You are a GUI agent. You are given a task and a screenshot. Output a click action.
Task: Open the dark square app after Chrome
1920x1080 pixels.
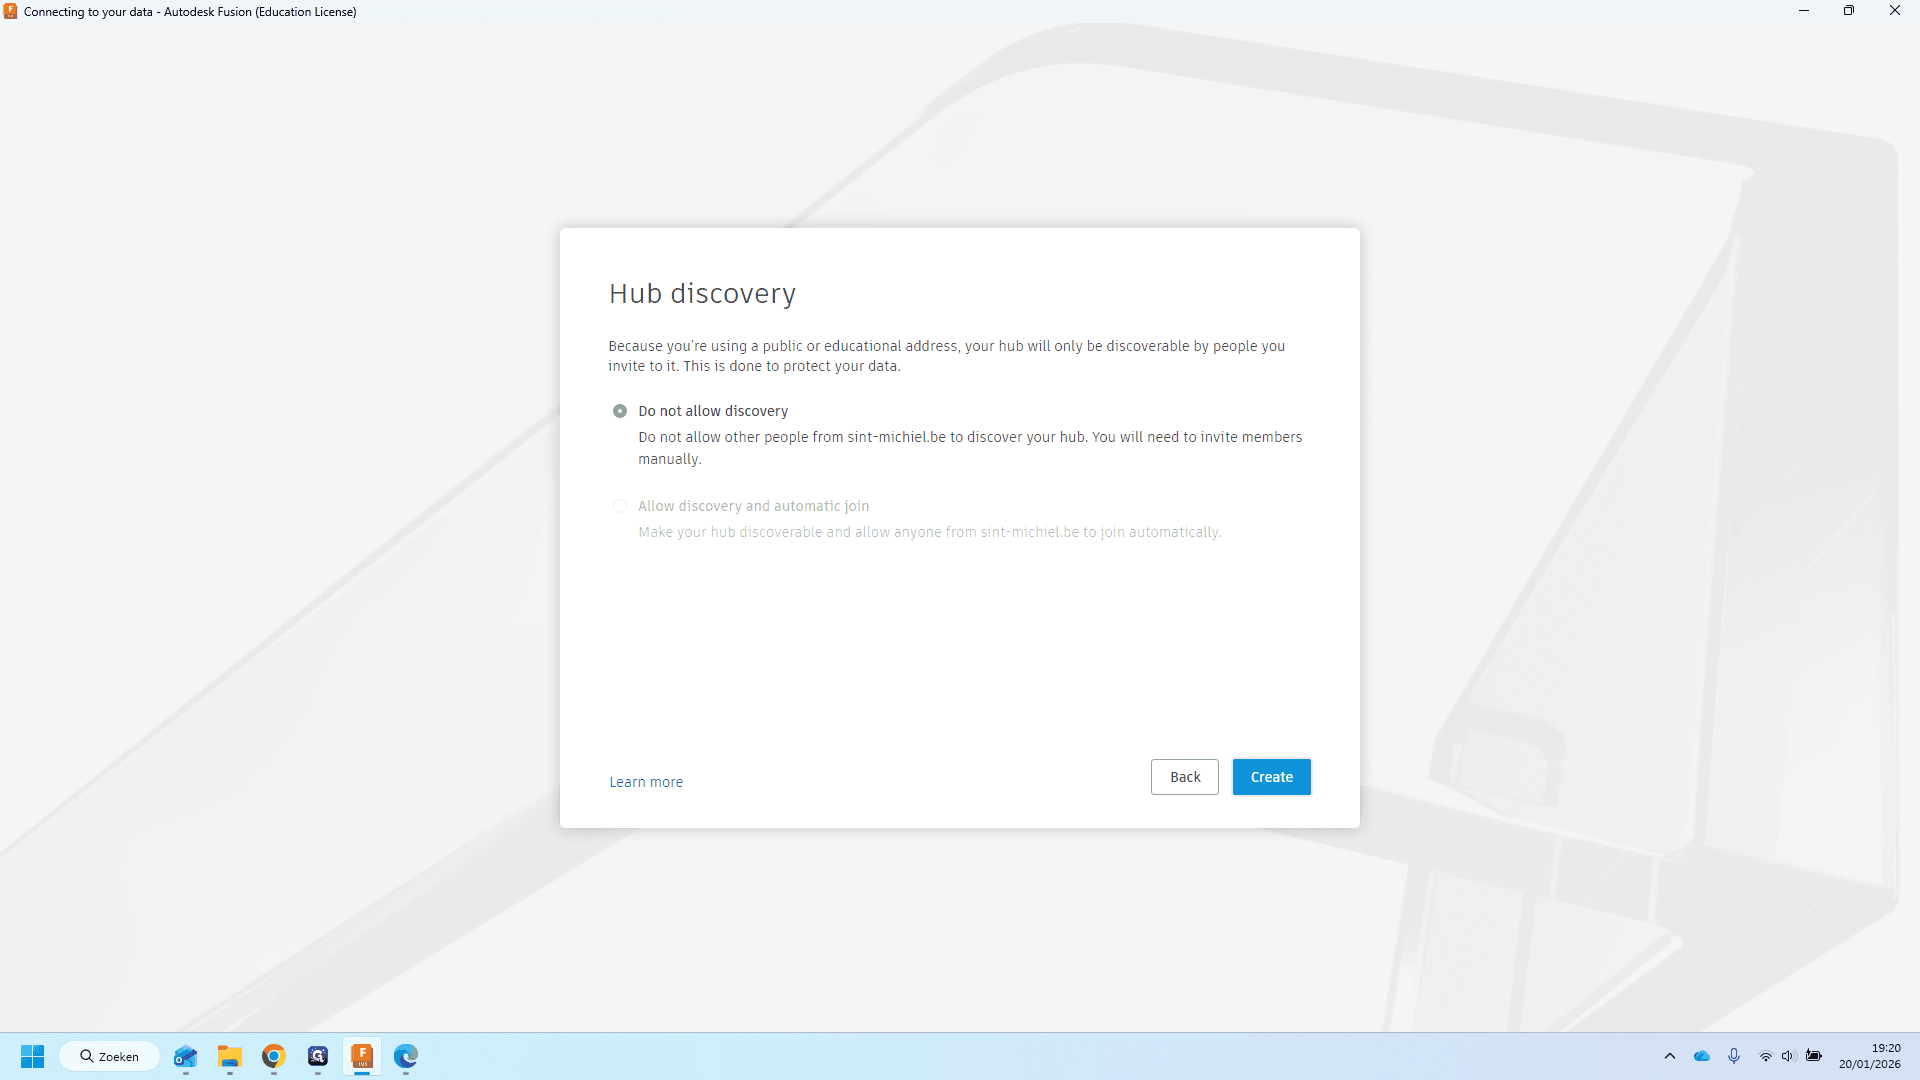(x=318, y=1056)
